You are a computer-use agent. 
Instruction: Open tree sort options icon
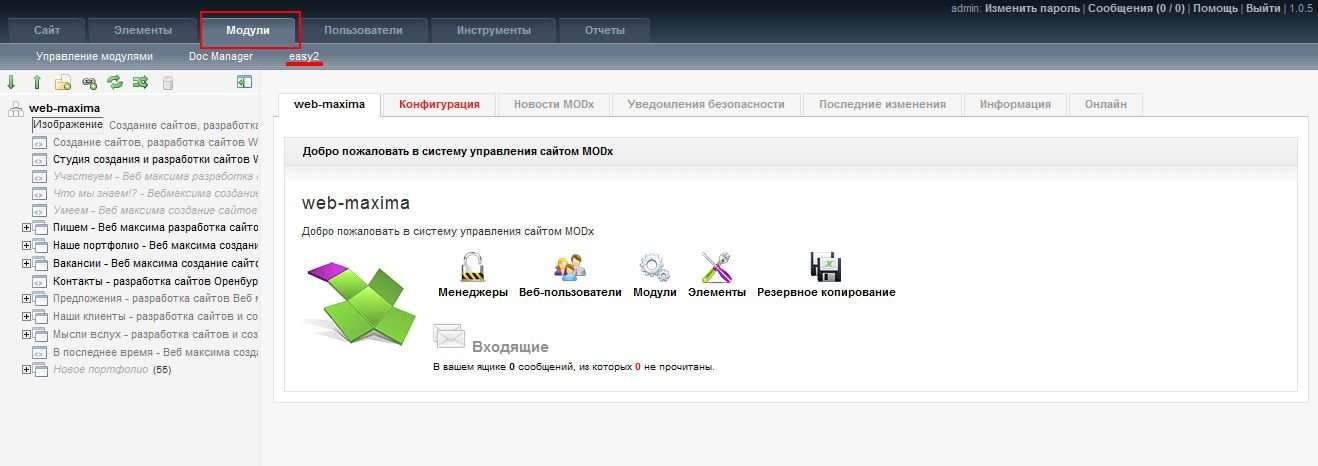pyautogui.click(x=141, y=83)
